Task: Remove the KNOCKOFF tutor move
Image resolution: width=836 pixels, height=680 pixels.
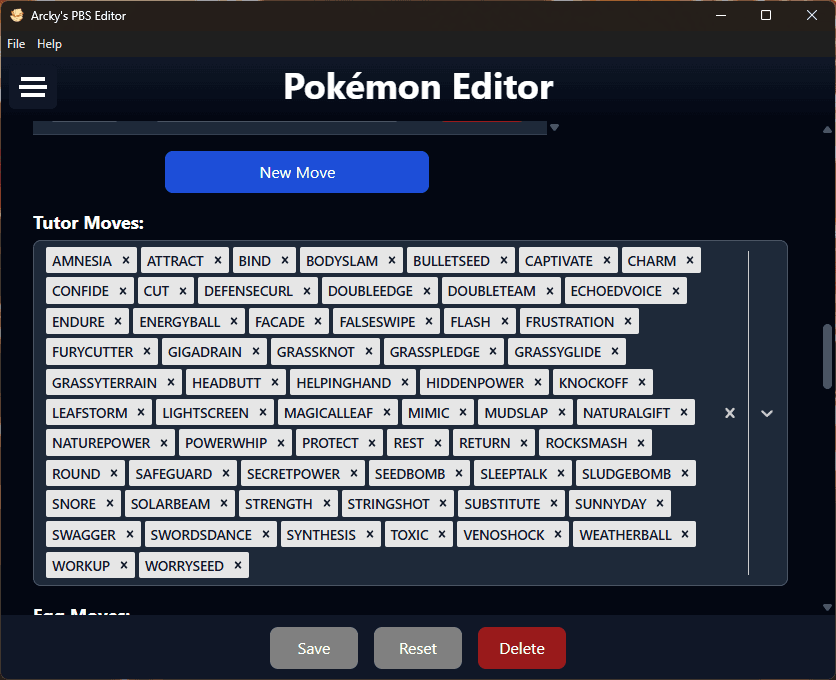Action: click(642, 382)
